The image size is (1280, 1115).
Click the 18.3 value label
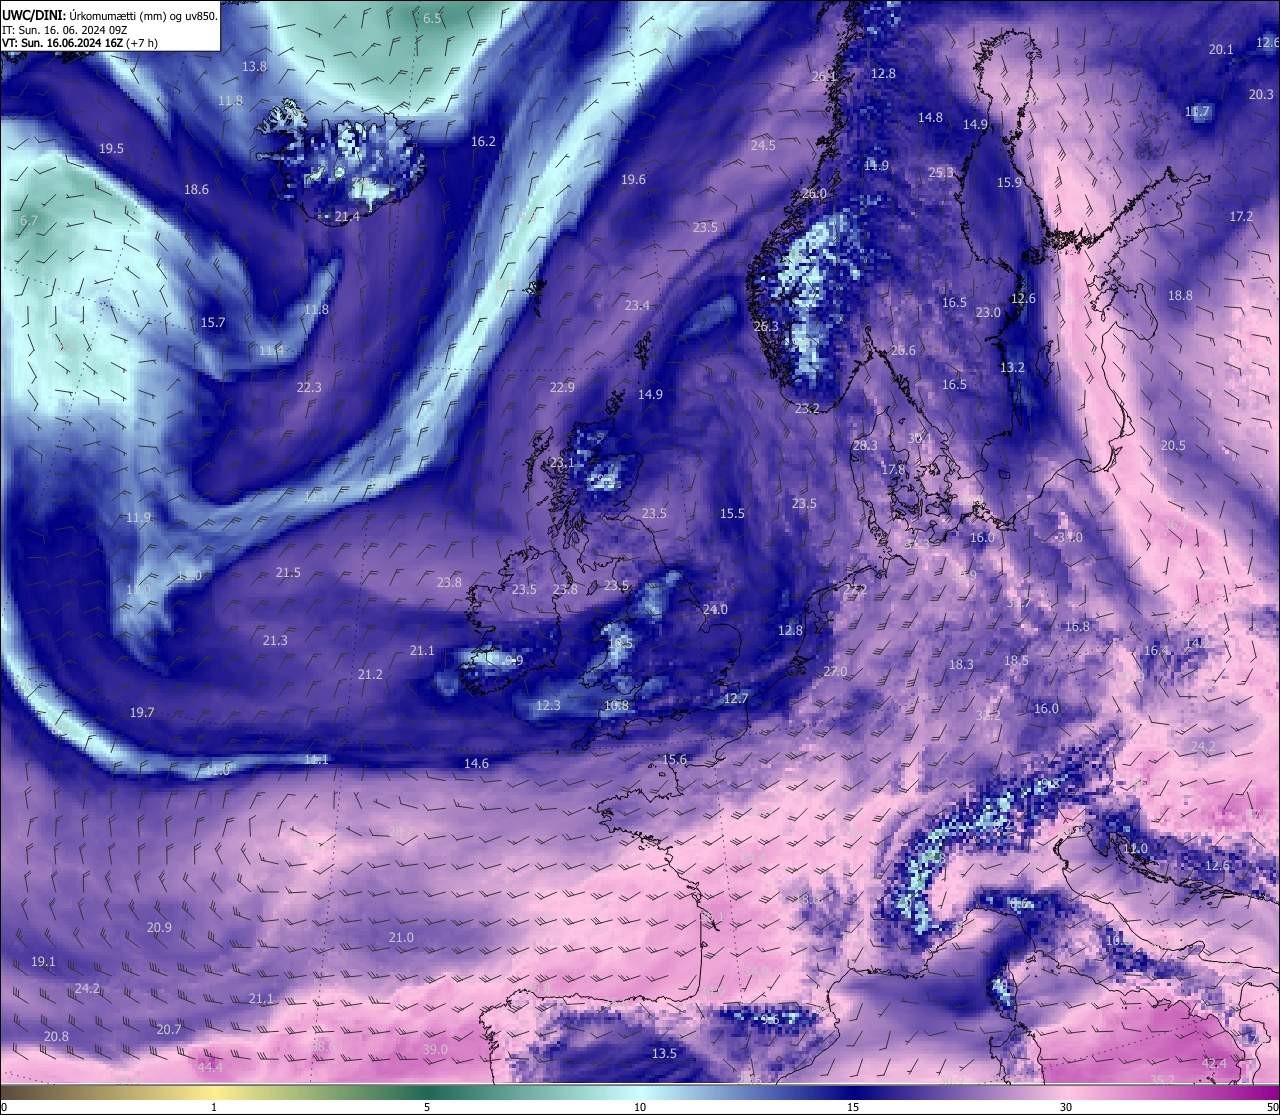961,665
